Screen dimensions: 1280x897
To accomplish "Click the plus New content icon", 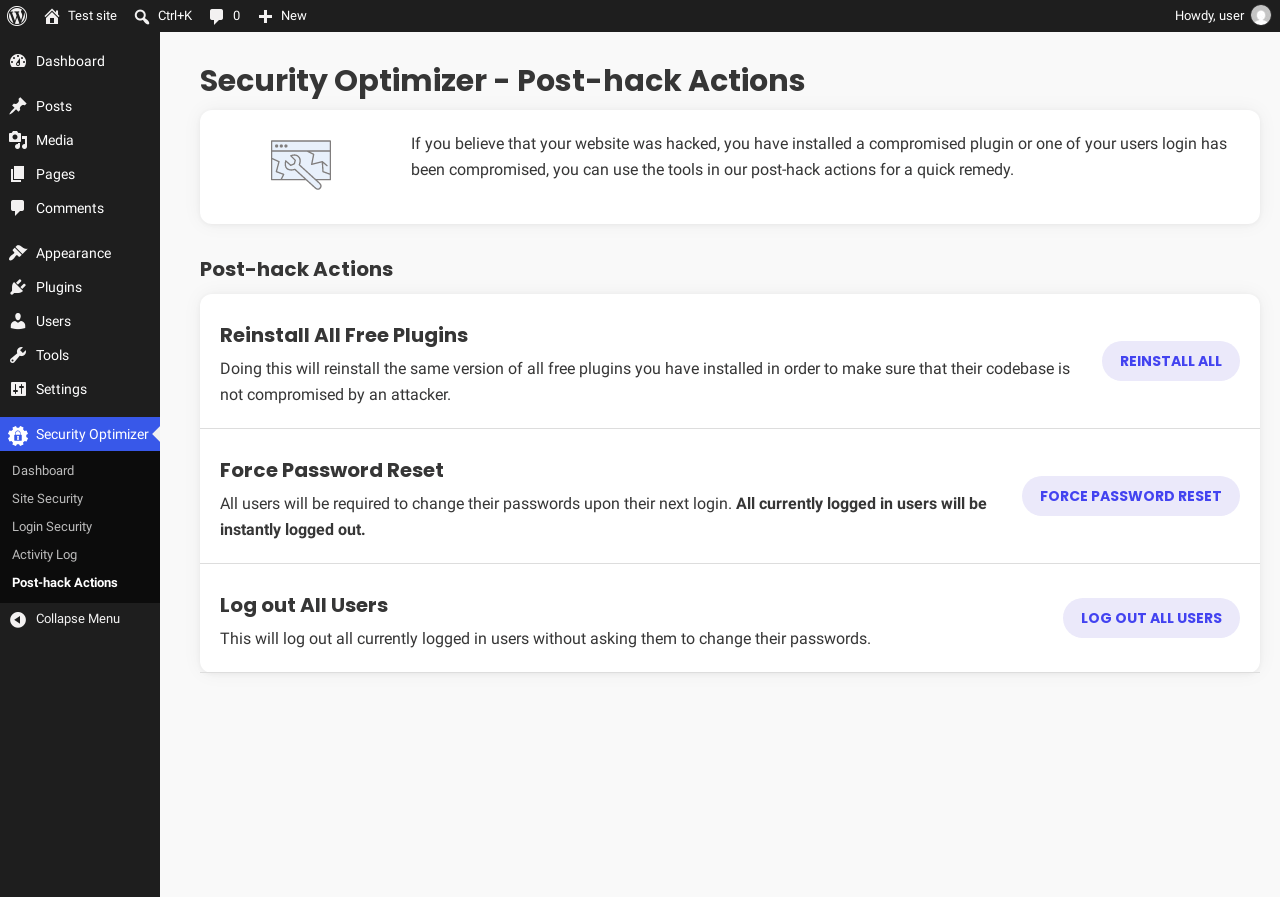I will [x=265, y=16].
